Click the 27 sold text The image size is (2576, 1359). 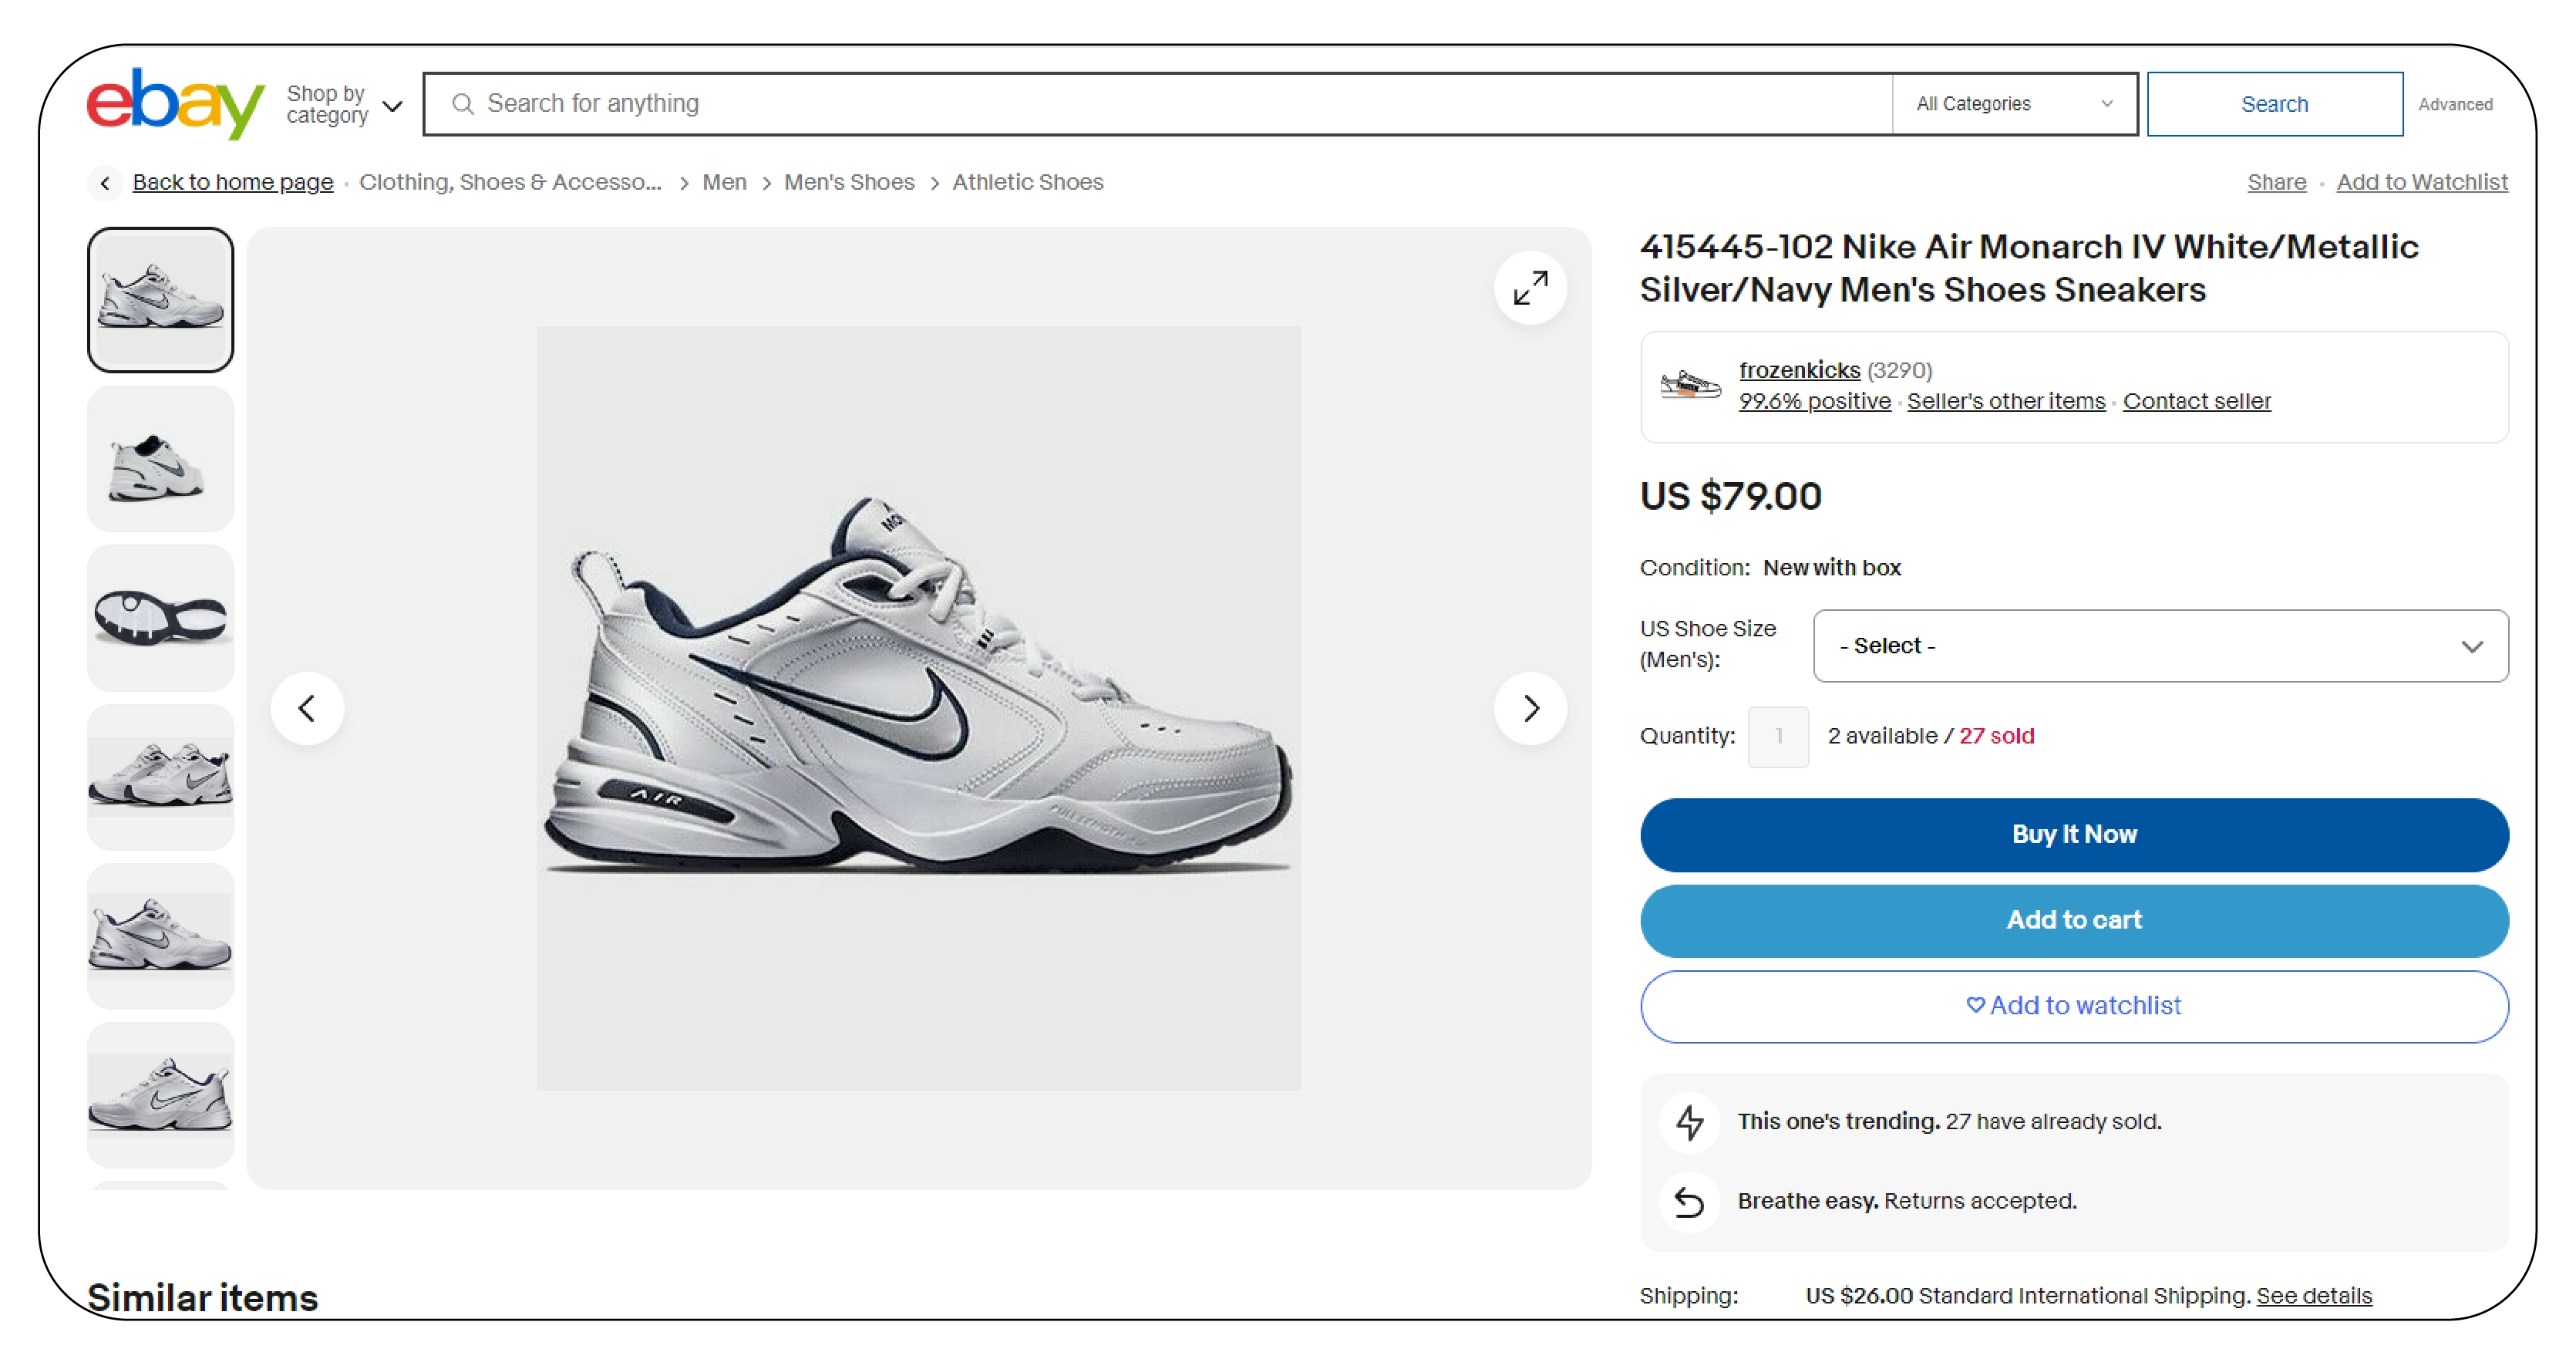click(1996, 736)
